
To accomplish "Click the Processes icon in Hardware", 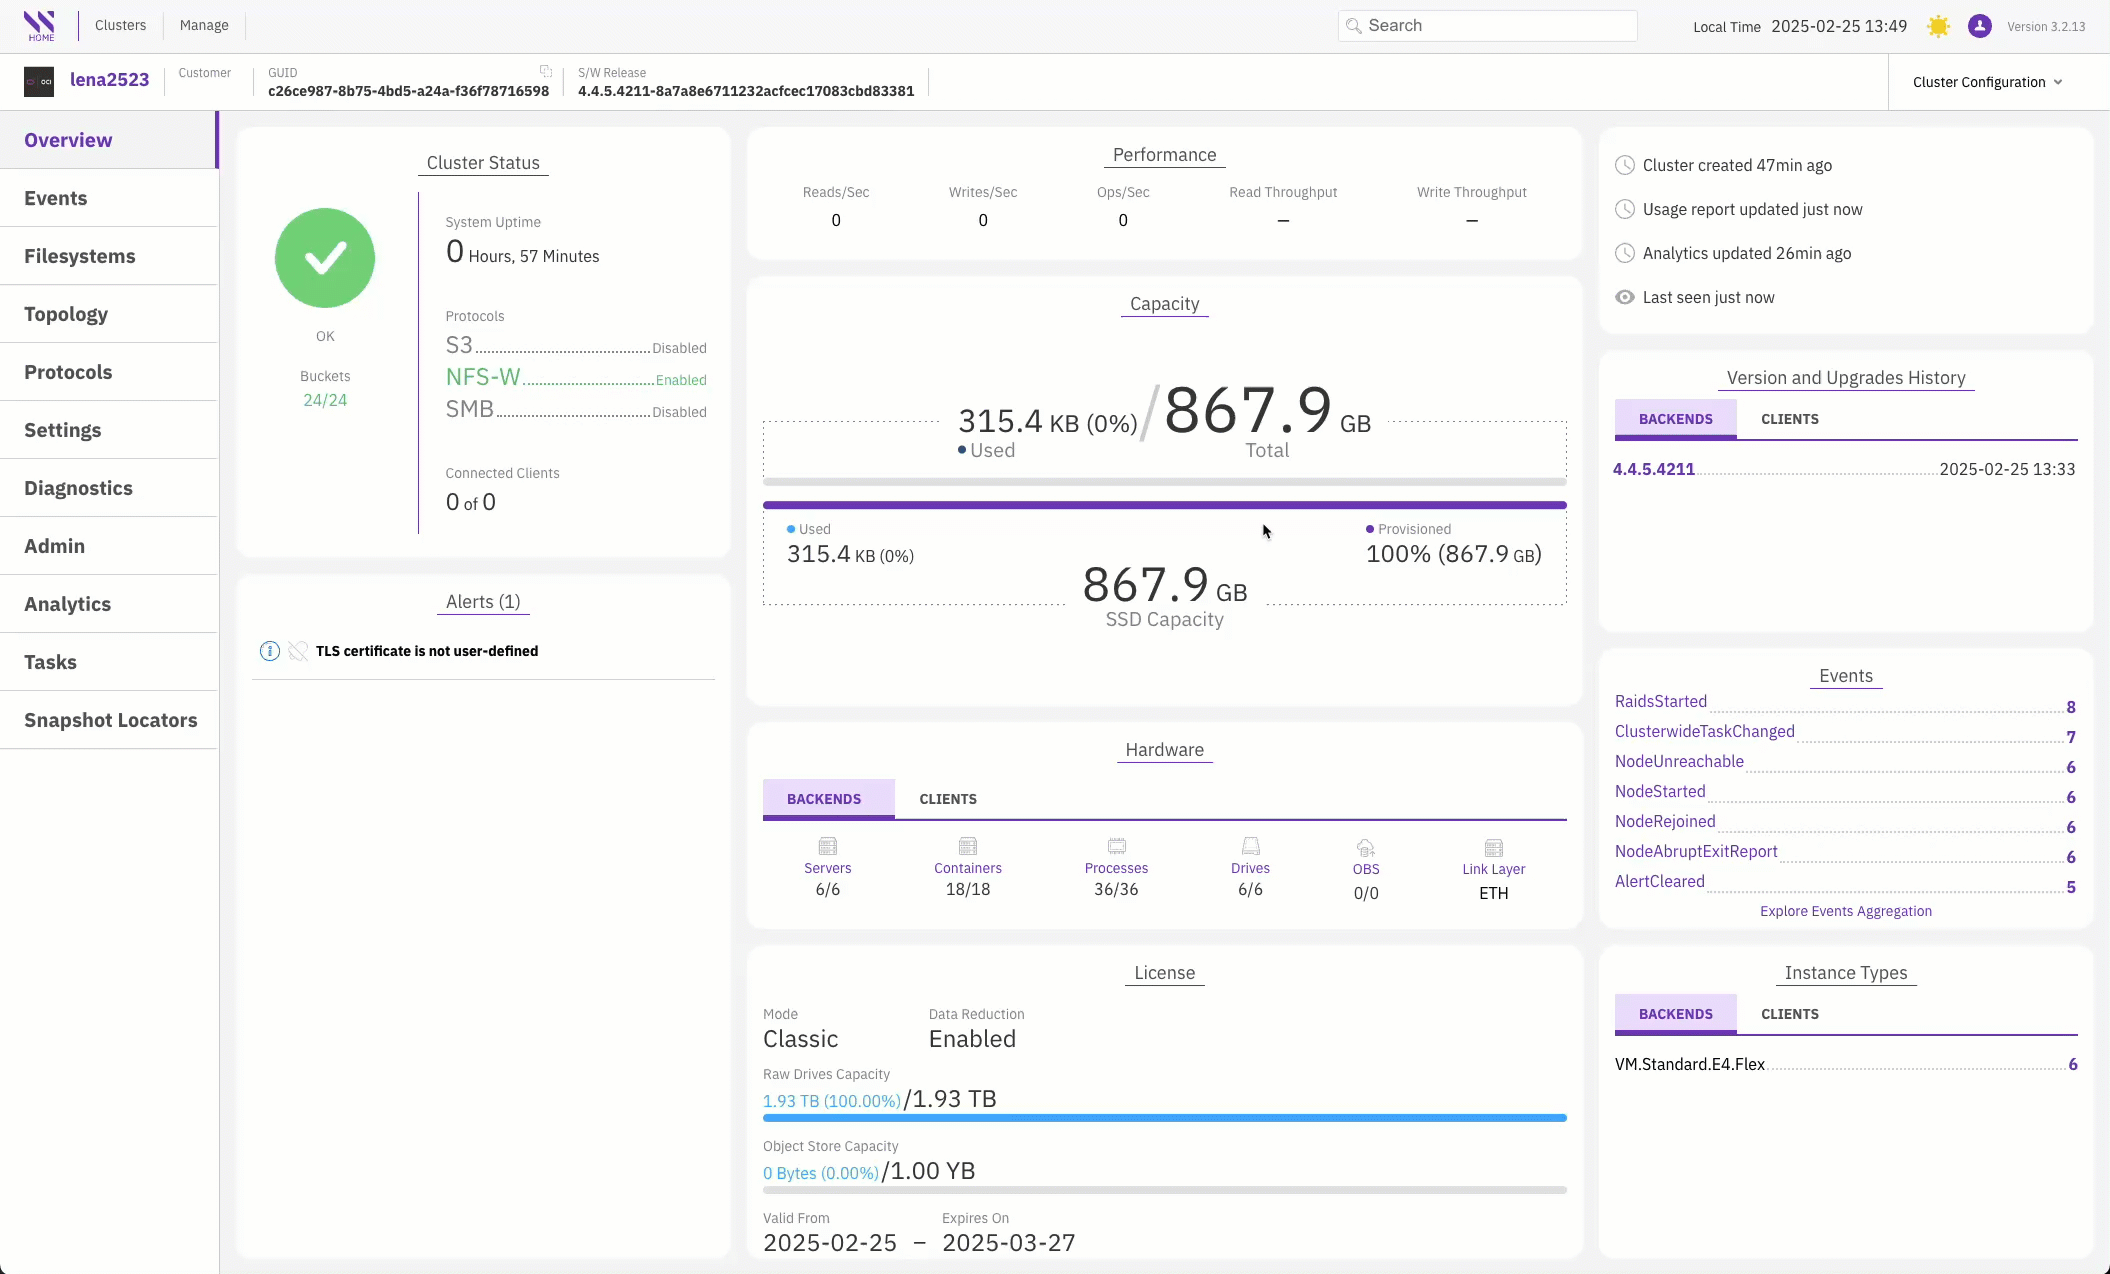I will pyautogui.click(x=1116, y=846).
